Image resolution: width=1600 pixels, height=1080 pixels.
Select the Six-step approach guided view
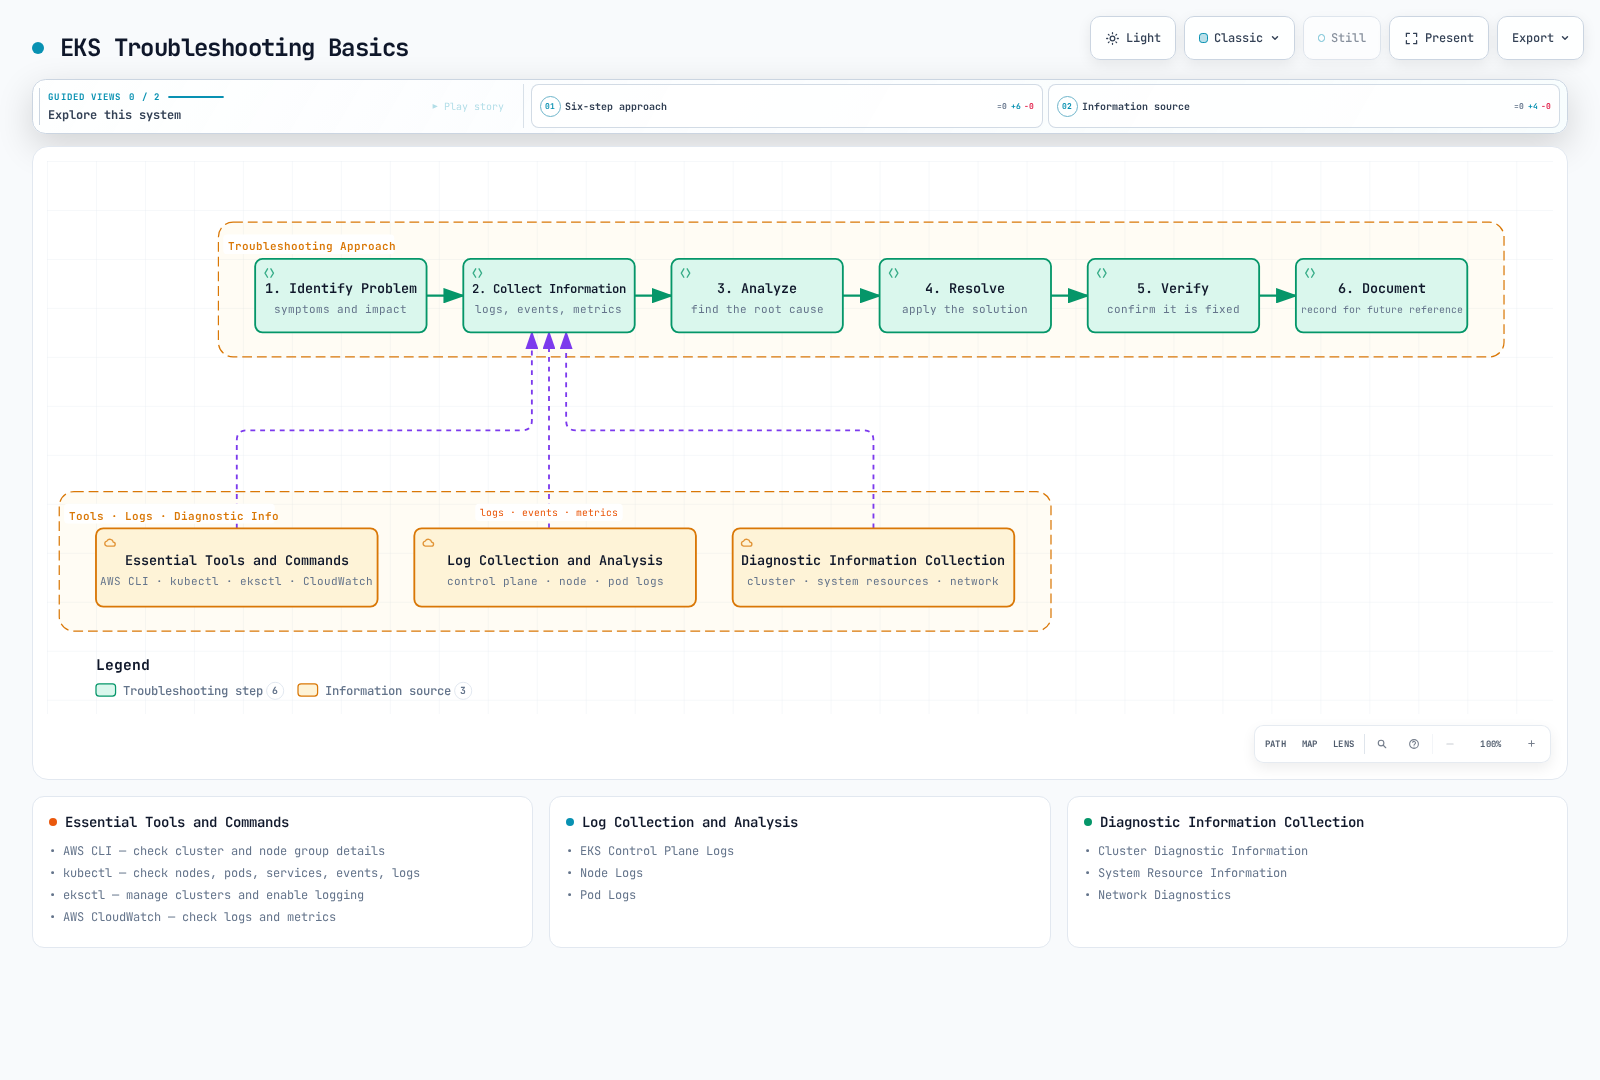point(787,106)
